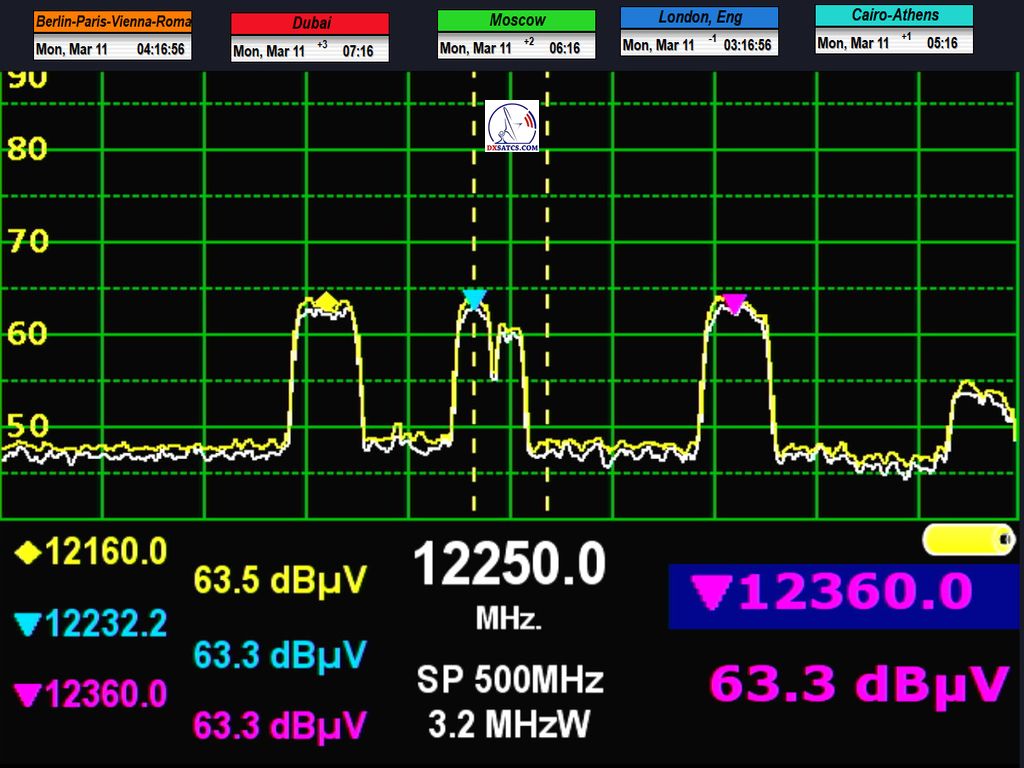Click the highlighted blue 12360.0 active marker box
The width and height of the screenshot is (1024, 768).
[843, 595]
